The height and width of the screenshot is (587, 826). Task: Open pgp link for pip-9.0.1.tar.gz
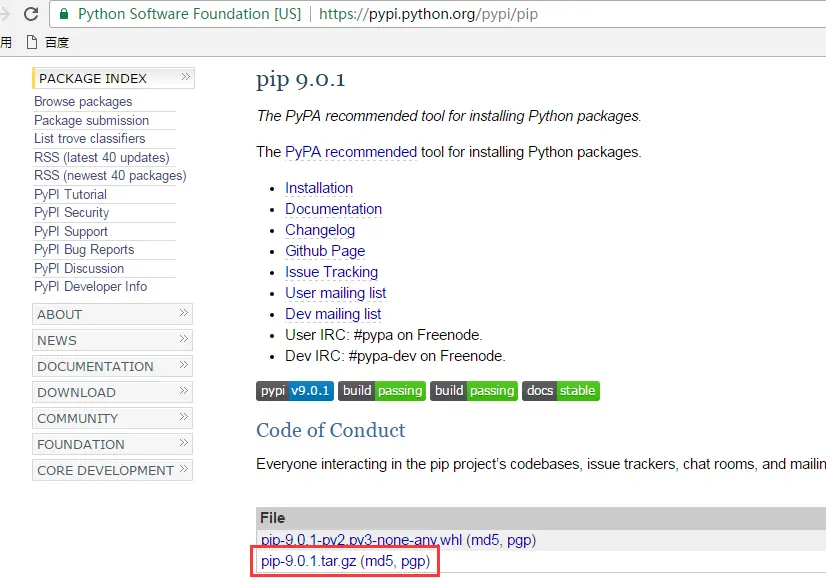tap(414, 562)
